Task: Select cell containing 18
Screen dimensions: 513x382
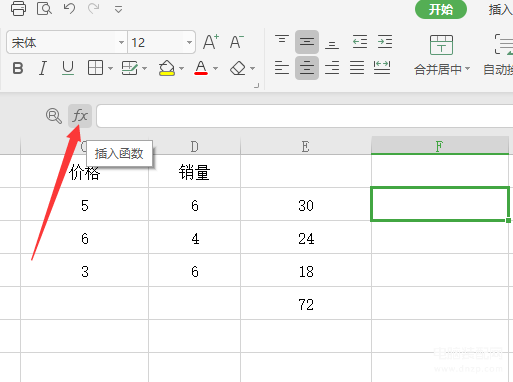Action: [306, 270]
